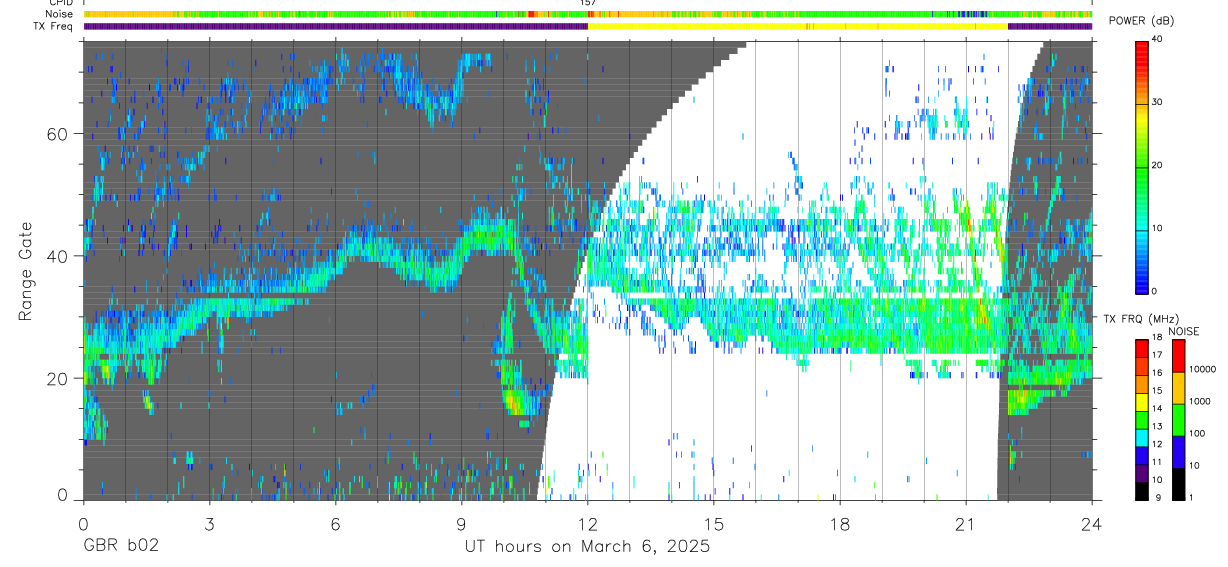Click the 20 tick on POWER color bar
This screenshot has width=1228, height=567.
(1155, 165)
